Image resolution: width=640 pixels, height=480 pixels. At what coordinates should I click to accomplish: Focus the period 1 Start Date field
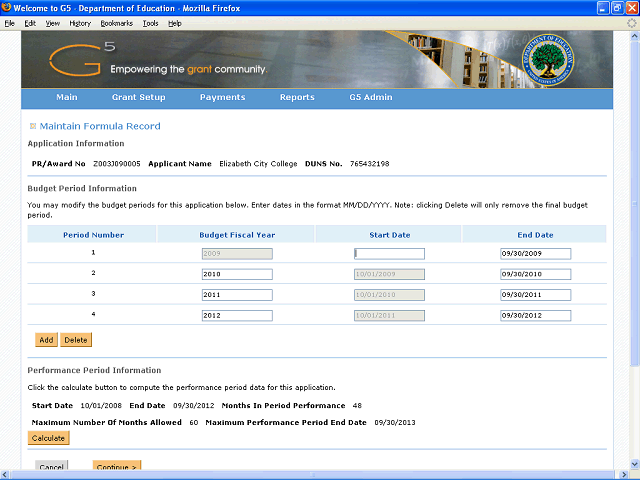point(389,253)
